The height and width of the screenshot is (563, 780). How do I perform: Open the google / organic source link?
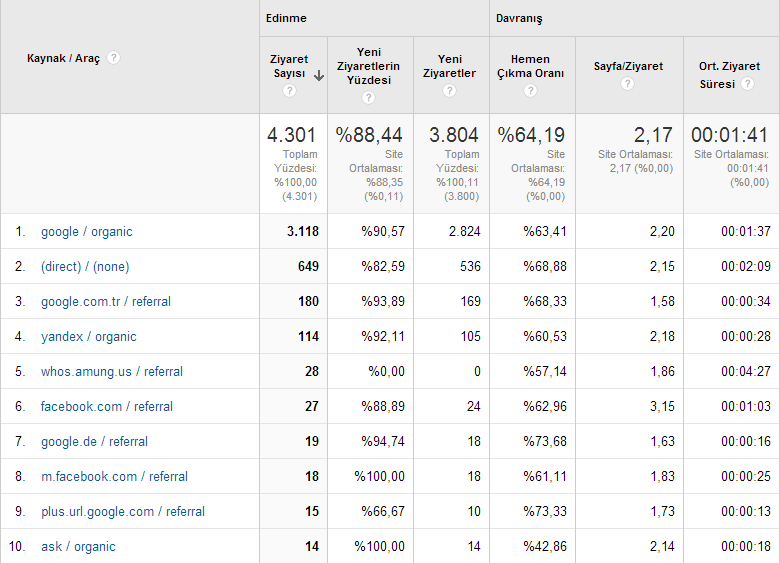[87, 232]
